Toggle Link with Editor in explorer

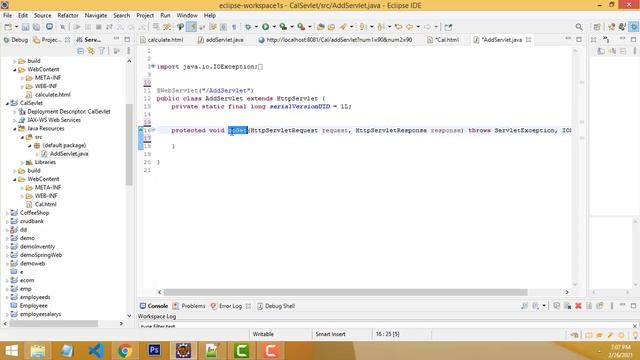pos(91,51)
